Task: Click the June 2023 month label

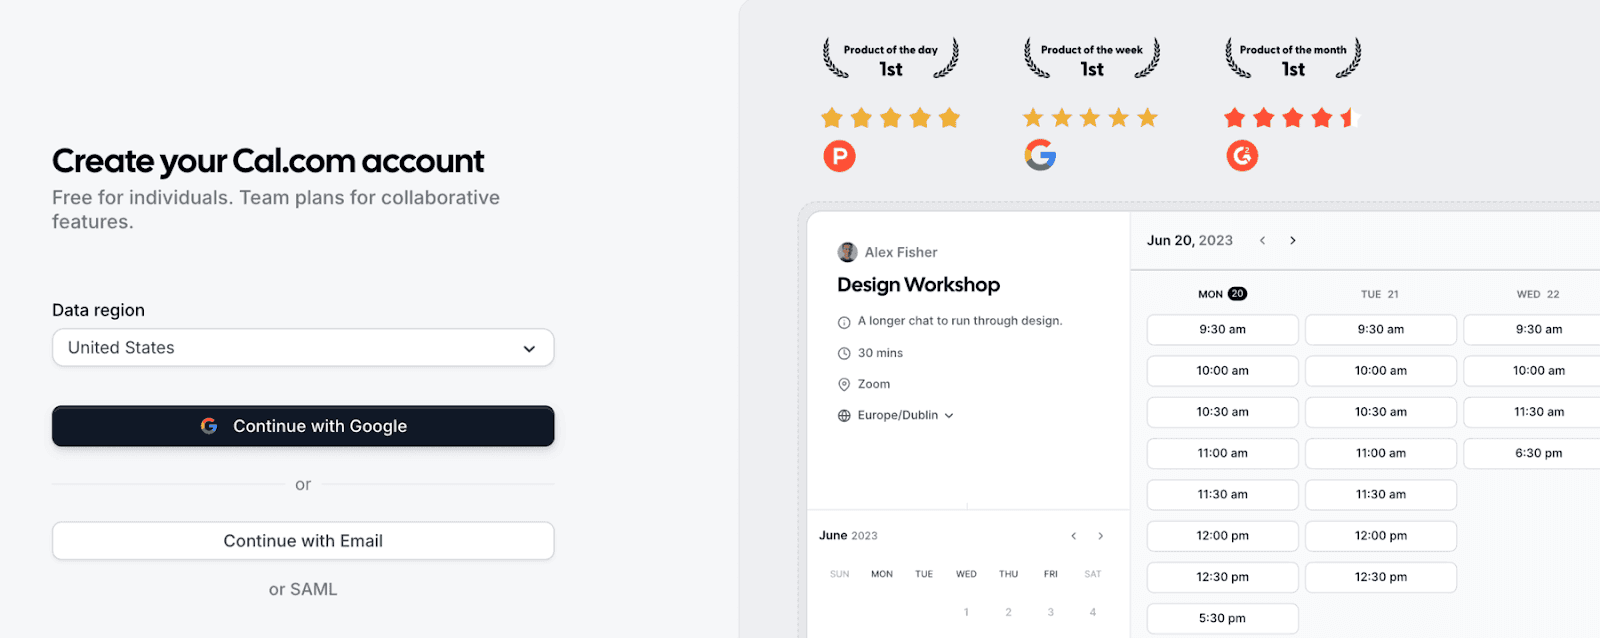Action: pos(848,536)
